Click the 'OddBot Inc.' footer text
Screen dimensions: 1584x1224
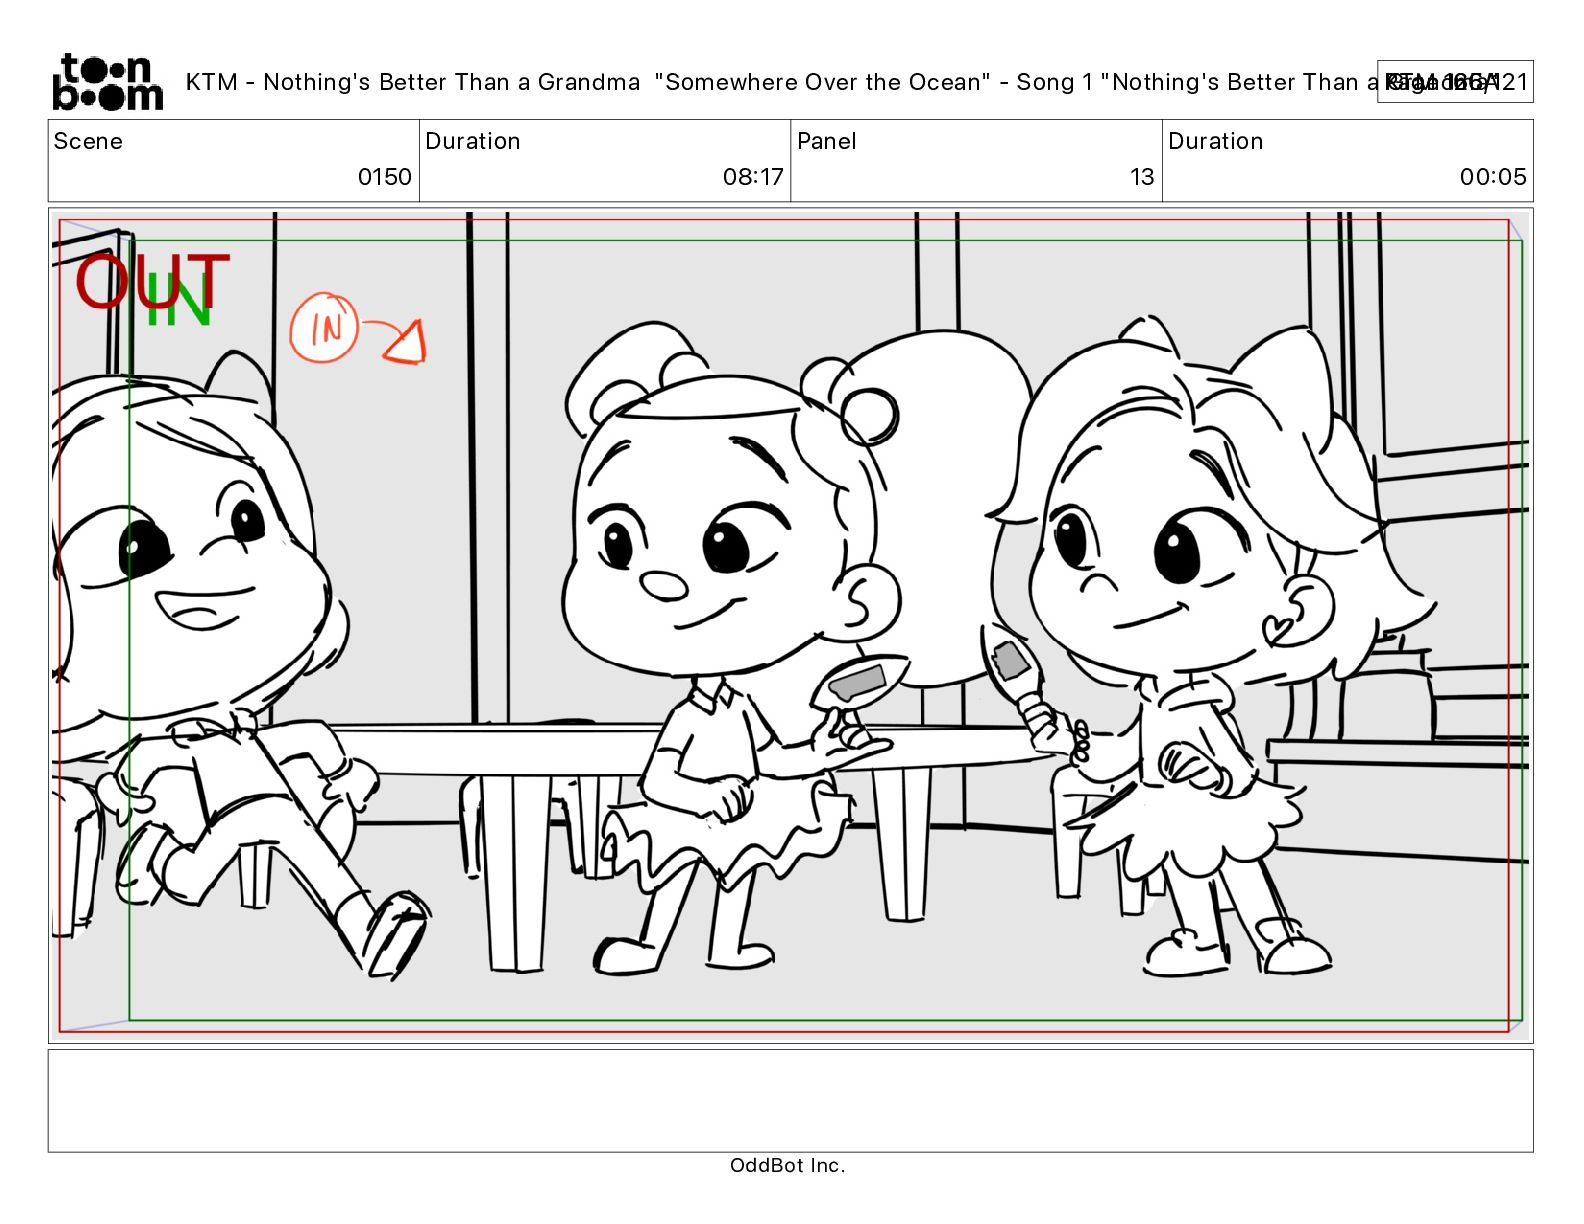pyautogui.click(x=788, y=1165)
